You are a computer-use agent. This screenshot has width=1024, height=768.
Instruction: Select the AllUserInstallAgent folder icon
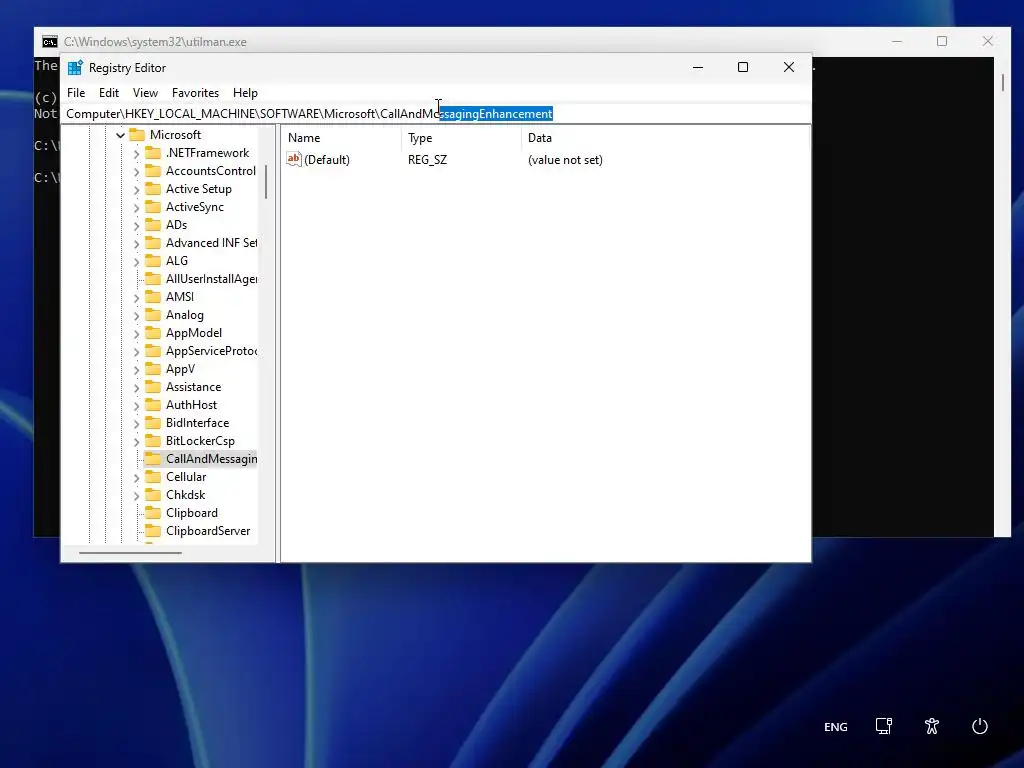point(153,279)
